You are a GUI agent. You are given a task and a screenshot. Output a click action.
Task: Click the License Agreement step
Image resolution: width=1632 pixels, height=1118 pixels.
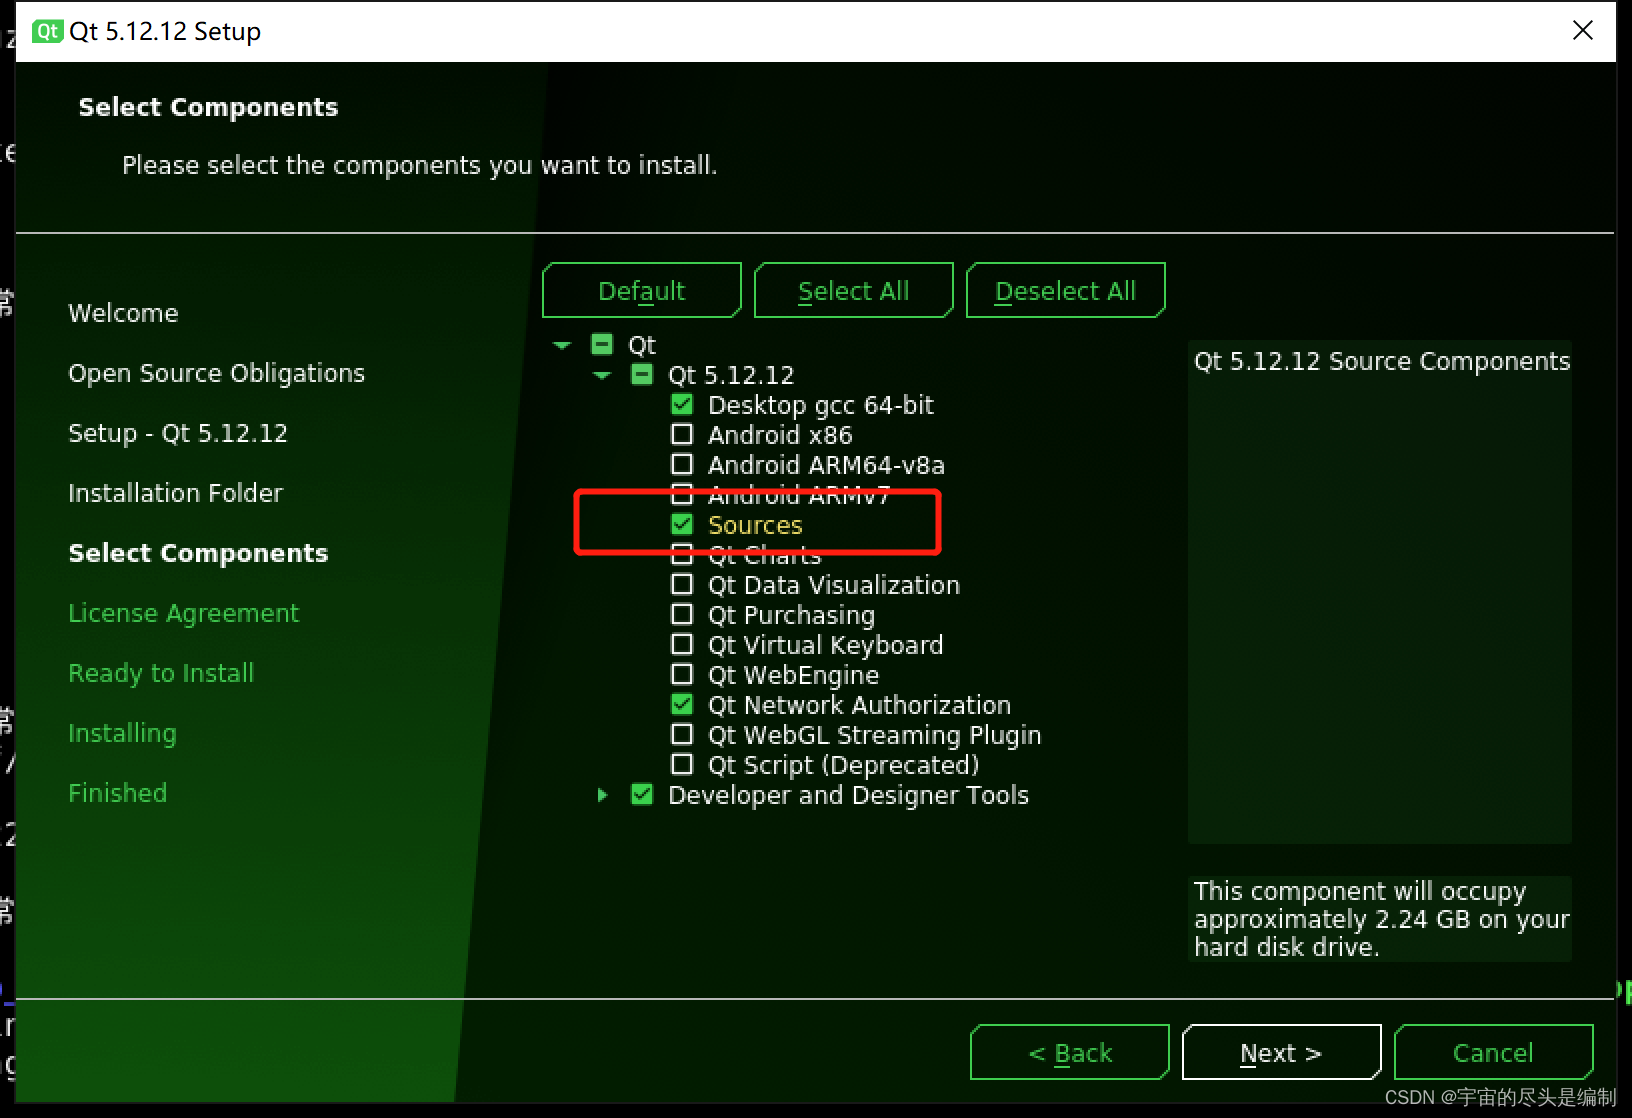pos(183,613)
